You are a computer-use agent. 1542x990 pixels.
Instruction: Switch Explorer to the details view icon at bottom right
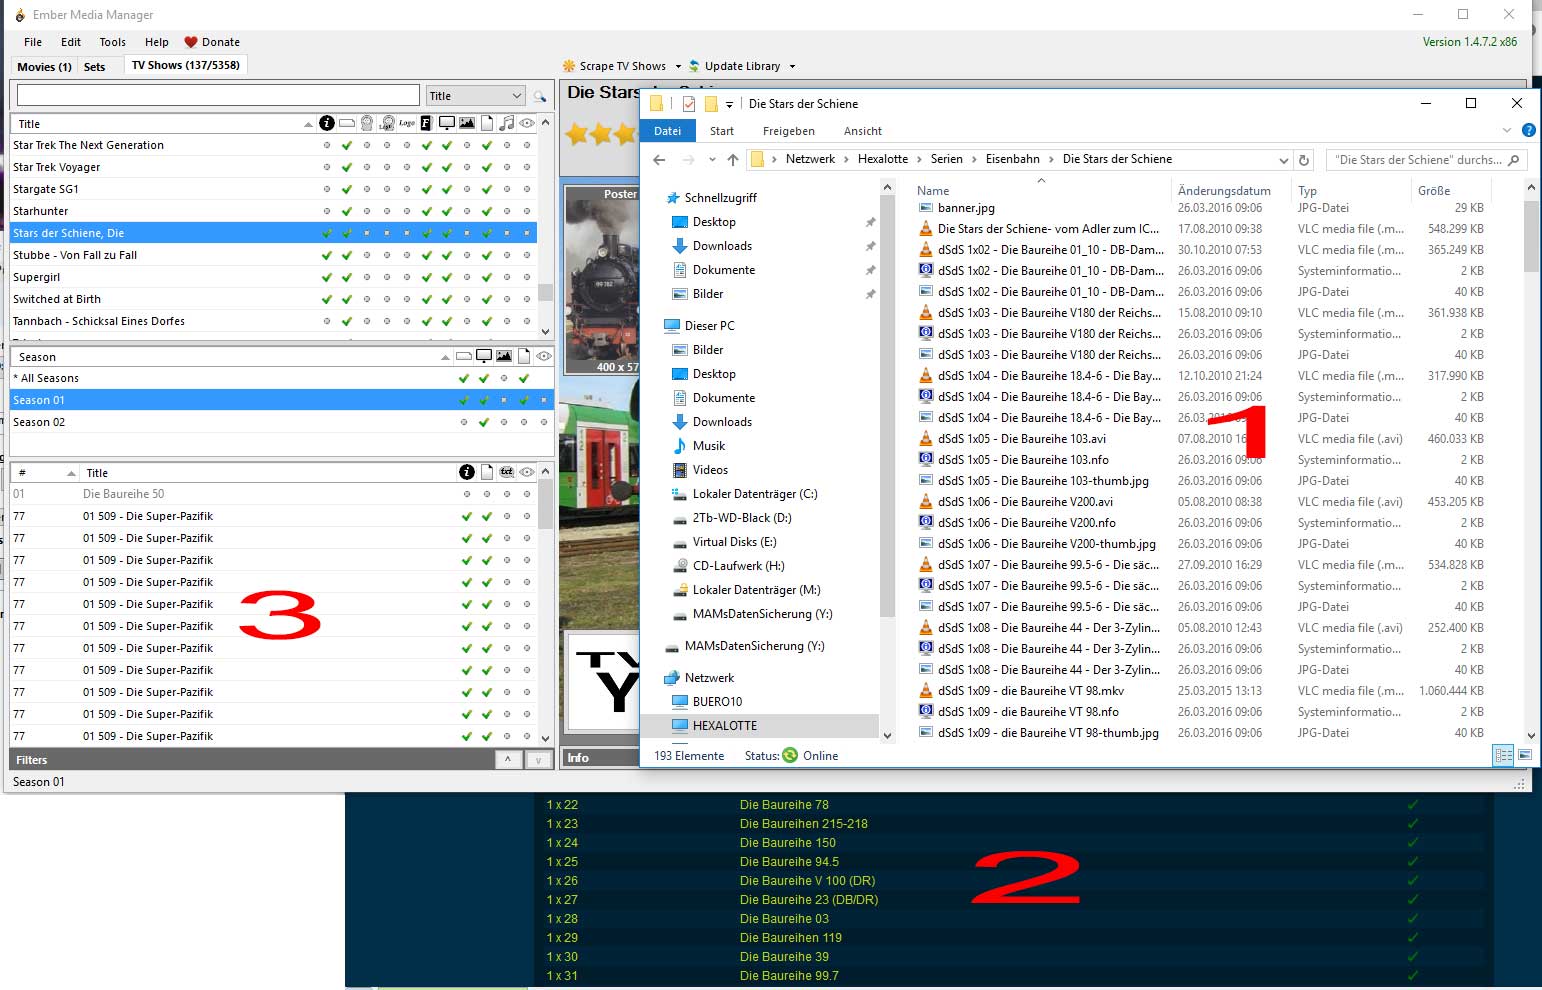click(x=1503, y=756)
